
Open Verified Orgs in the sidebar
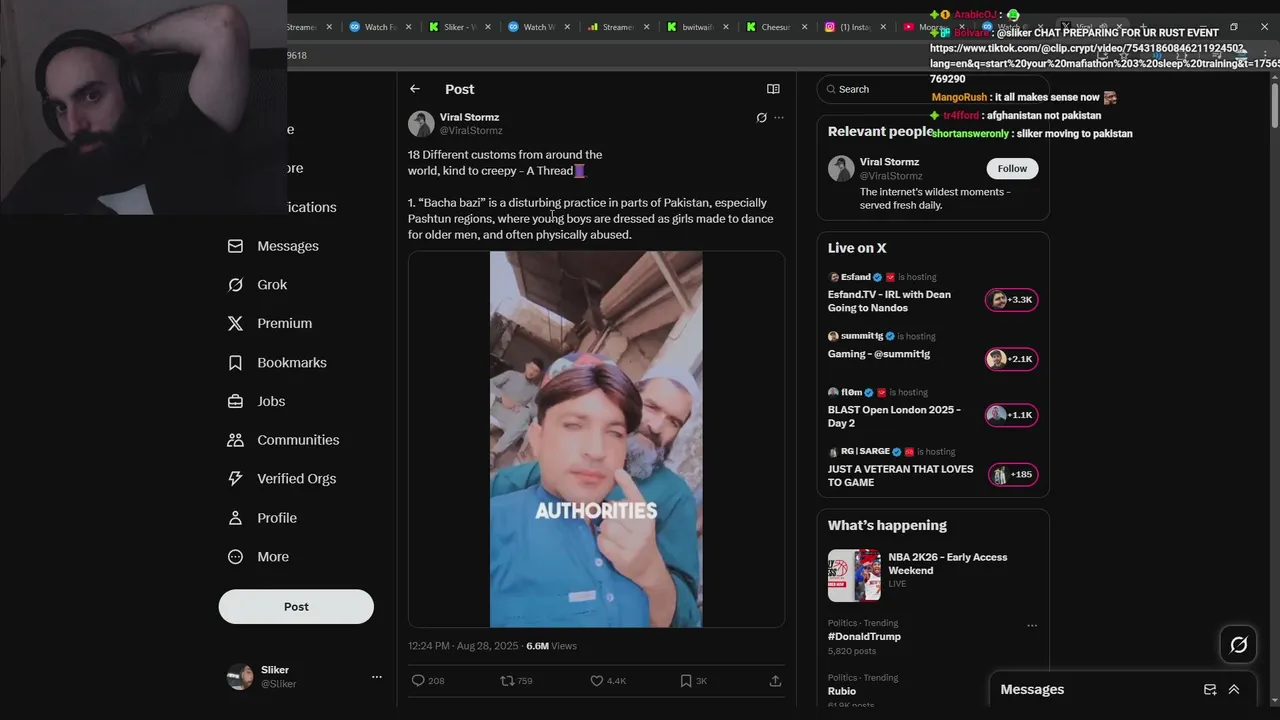tap(296, 479)
